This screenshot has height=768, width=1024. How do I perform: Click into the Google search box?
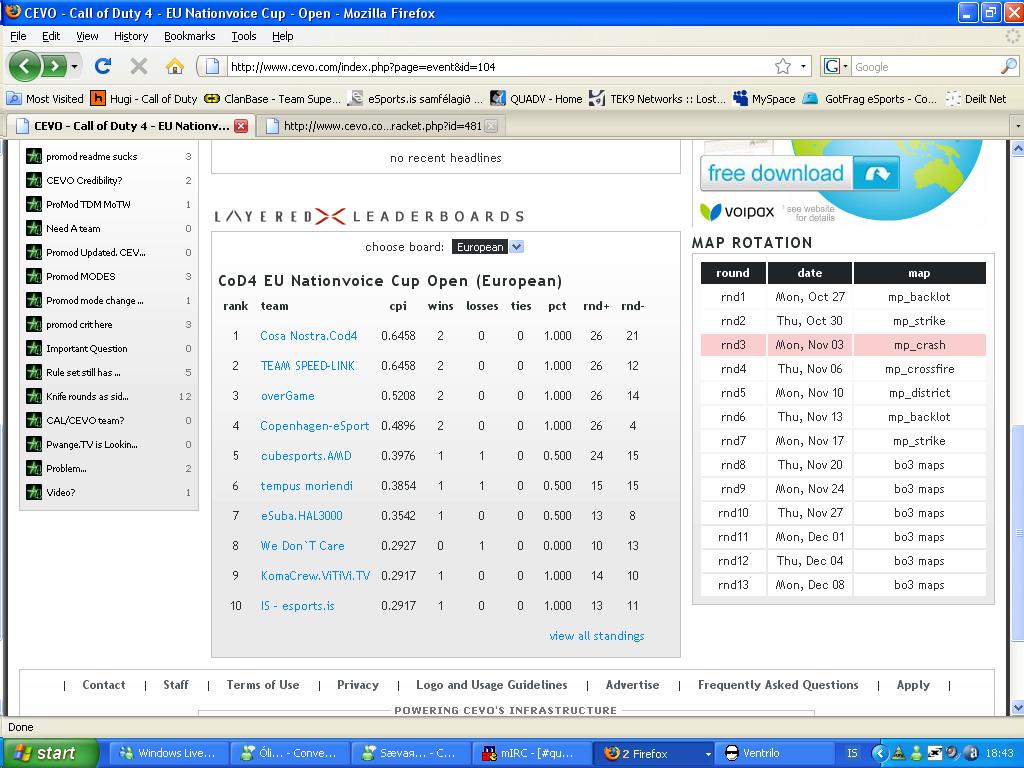[926, 67]
